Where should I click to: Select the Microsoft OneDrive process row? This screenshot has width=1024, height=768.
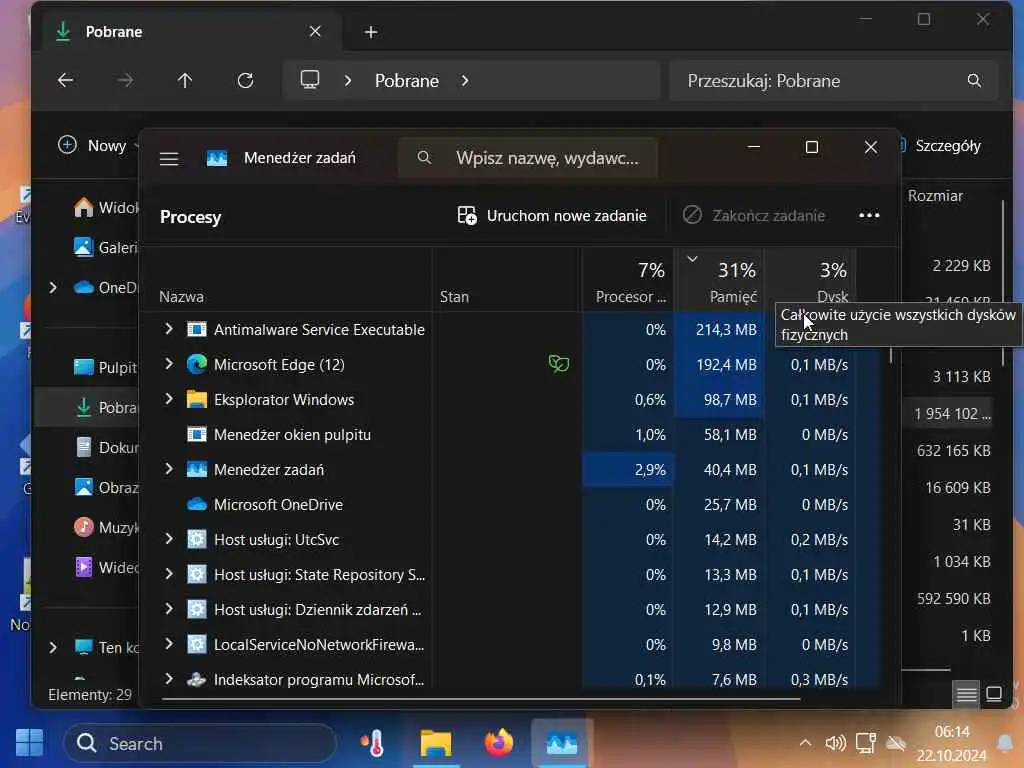(x=509, y=504)
